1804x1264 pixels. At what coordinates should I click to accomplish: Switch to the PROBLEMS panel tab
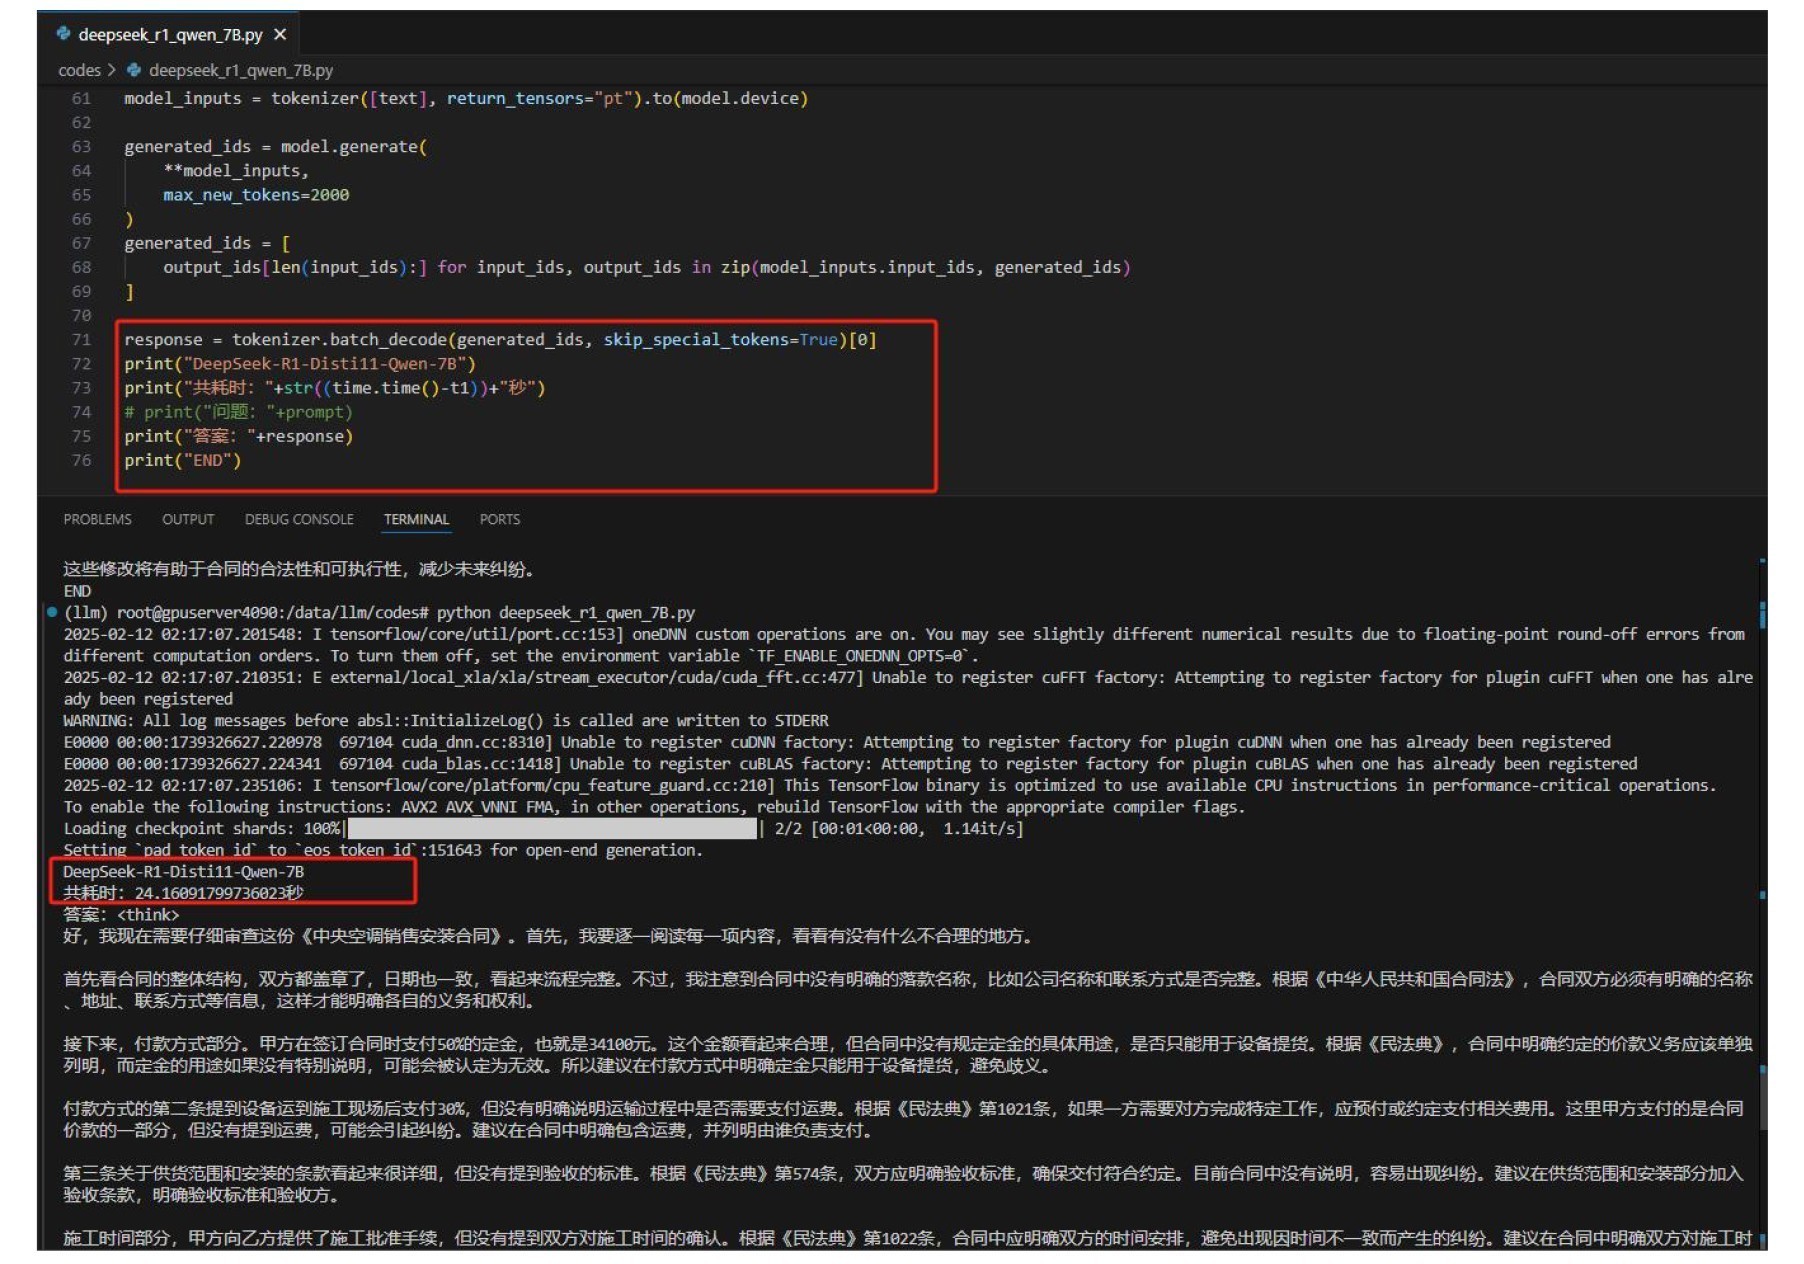tap(97, 519)
